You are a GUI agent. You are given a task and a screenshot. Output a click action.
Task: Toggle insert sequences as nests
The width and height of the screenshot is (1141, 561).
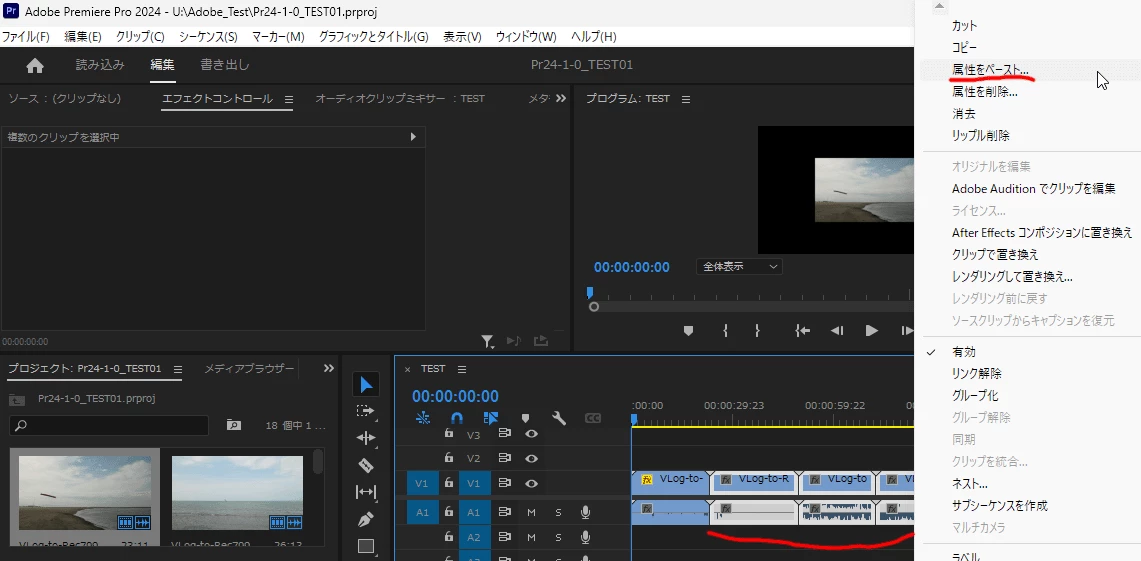(x=422, y=418)
